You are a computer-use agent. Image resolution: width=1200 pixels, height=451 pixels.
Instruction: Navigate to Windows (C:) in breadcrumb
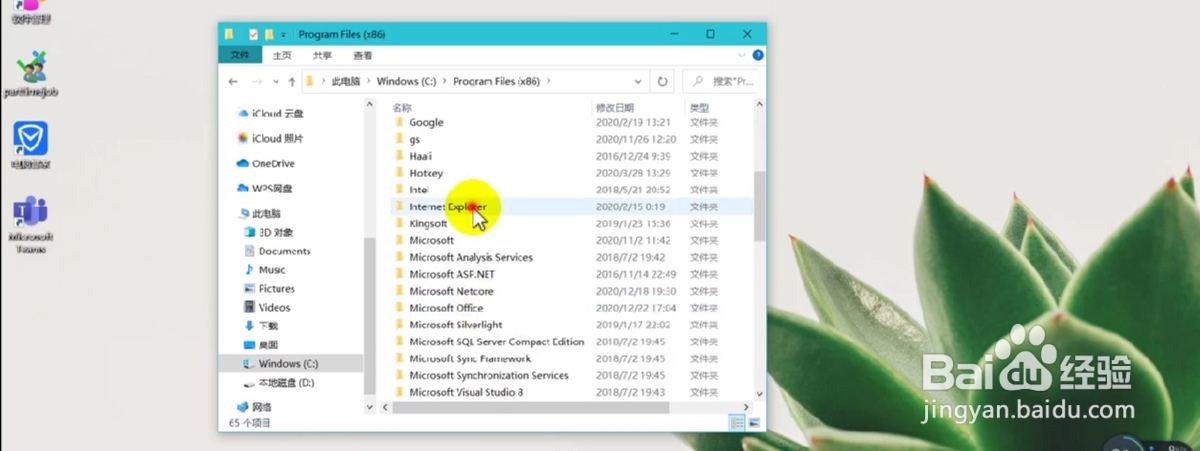click(406, 81)
